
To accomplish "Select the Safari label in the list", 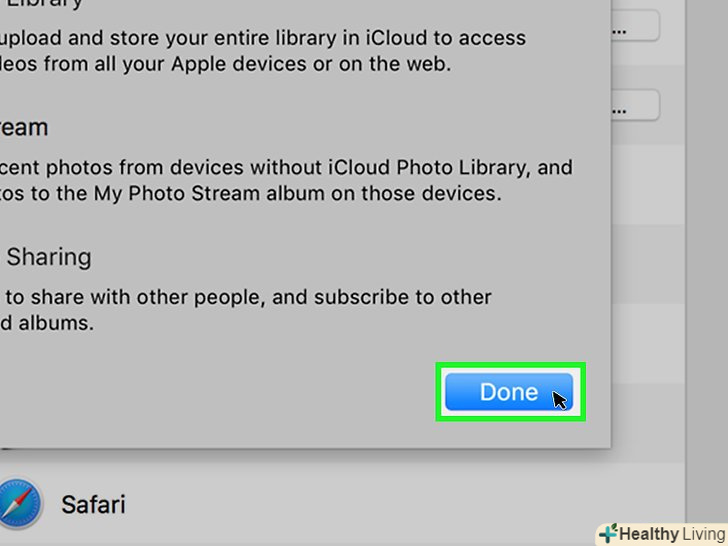I will point(93,503).
